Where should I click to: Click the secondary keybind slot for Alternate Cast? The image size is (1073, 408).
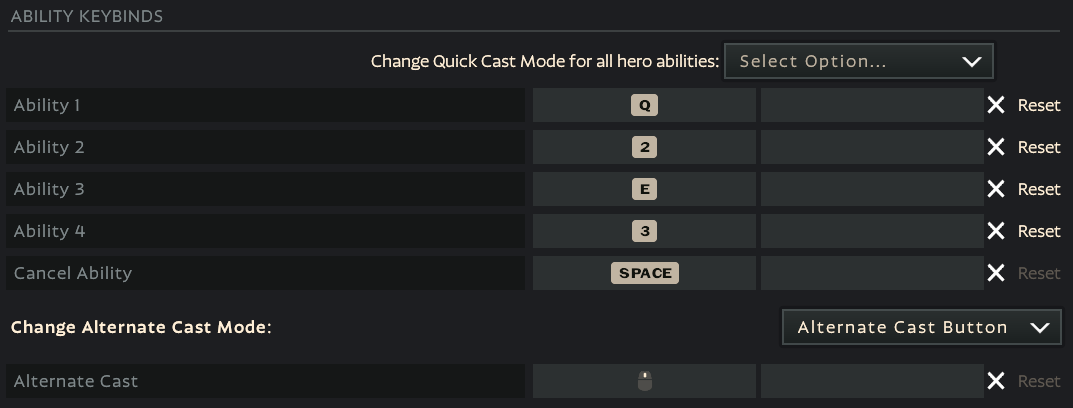click(x=872, y=381)
